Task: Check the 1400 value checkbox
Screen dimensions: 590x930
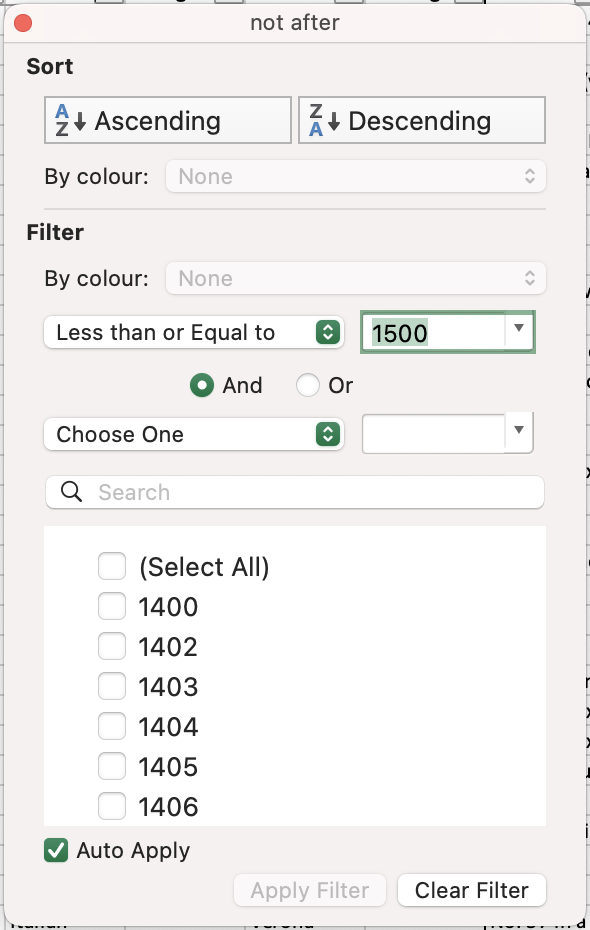Action: coord(112,606)
